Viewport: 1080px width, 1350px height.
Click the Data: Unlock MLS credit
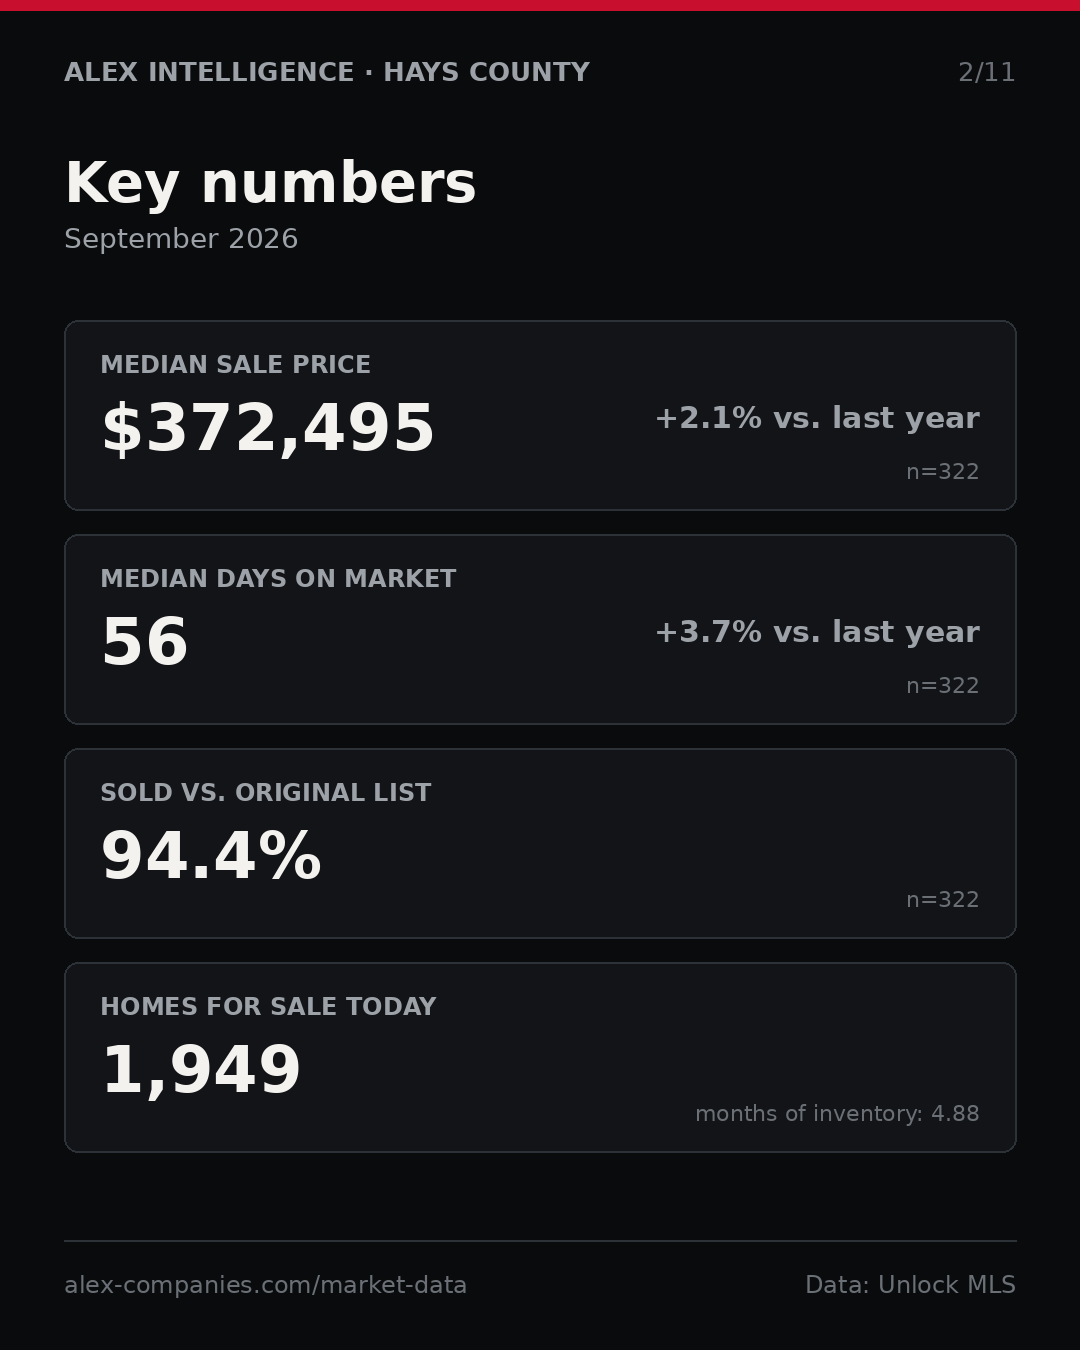pos(910,1285)
